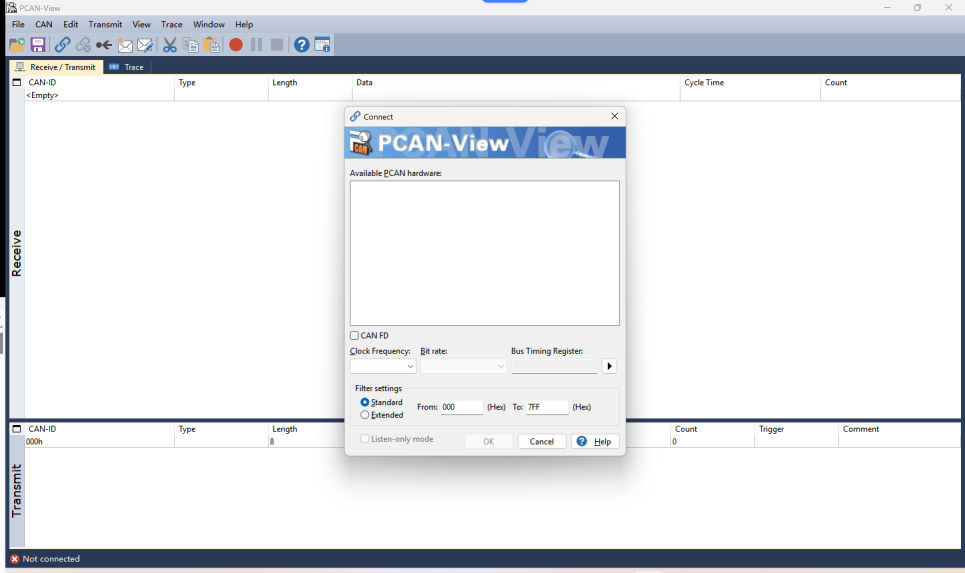The width and height of the screenshot is (965, 573).
Task: Toggle the Listen-only mode checkbox
Action: tap(365, 439)
